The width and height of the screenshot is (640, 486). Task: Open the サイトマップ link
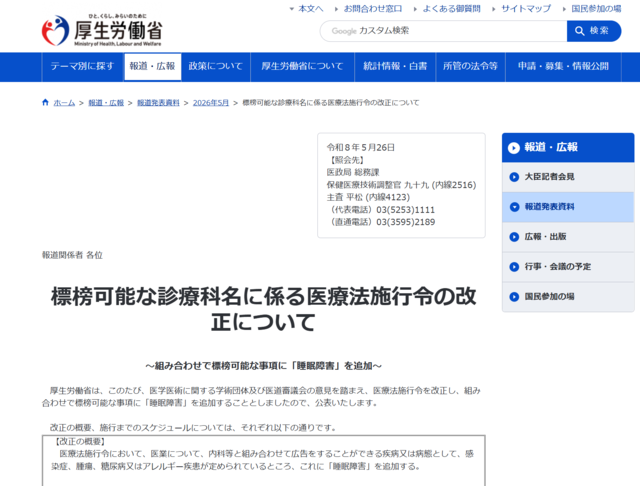tap(526, 9)
